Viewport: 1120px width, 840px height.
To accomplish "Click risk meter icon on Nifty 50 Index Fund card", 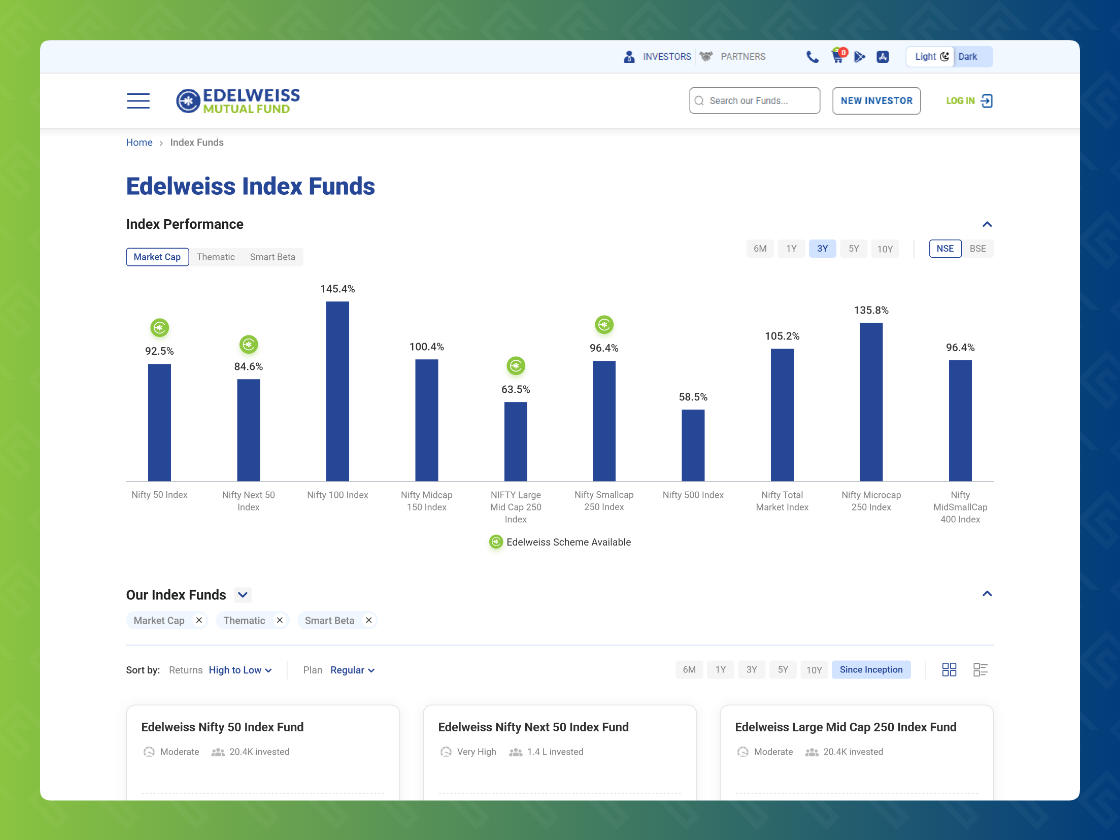I will [x=149, y=752].
